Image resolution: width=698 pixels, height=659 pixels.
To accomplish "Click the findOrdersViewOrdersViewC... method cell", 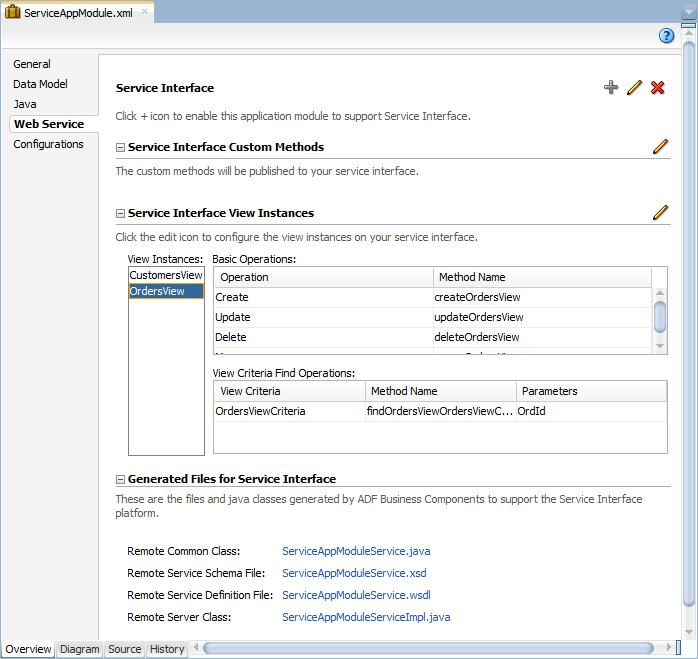I will [x=440, y=411].
